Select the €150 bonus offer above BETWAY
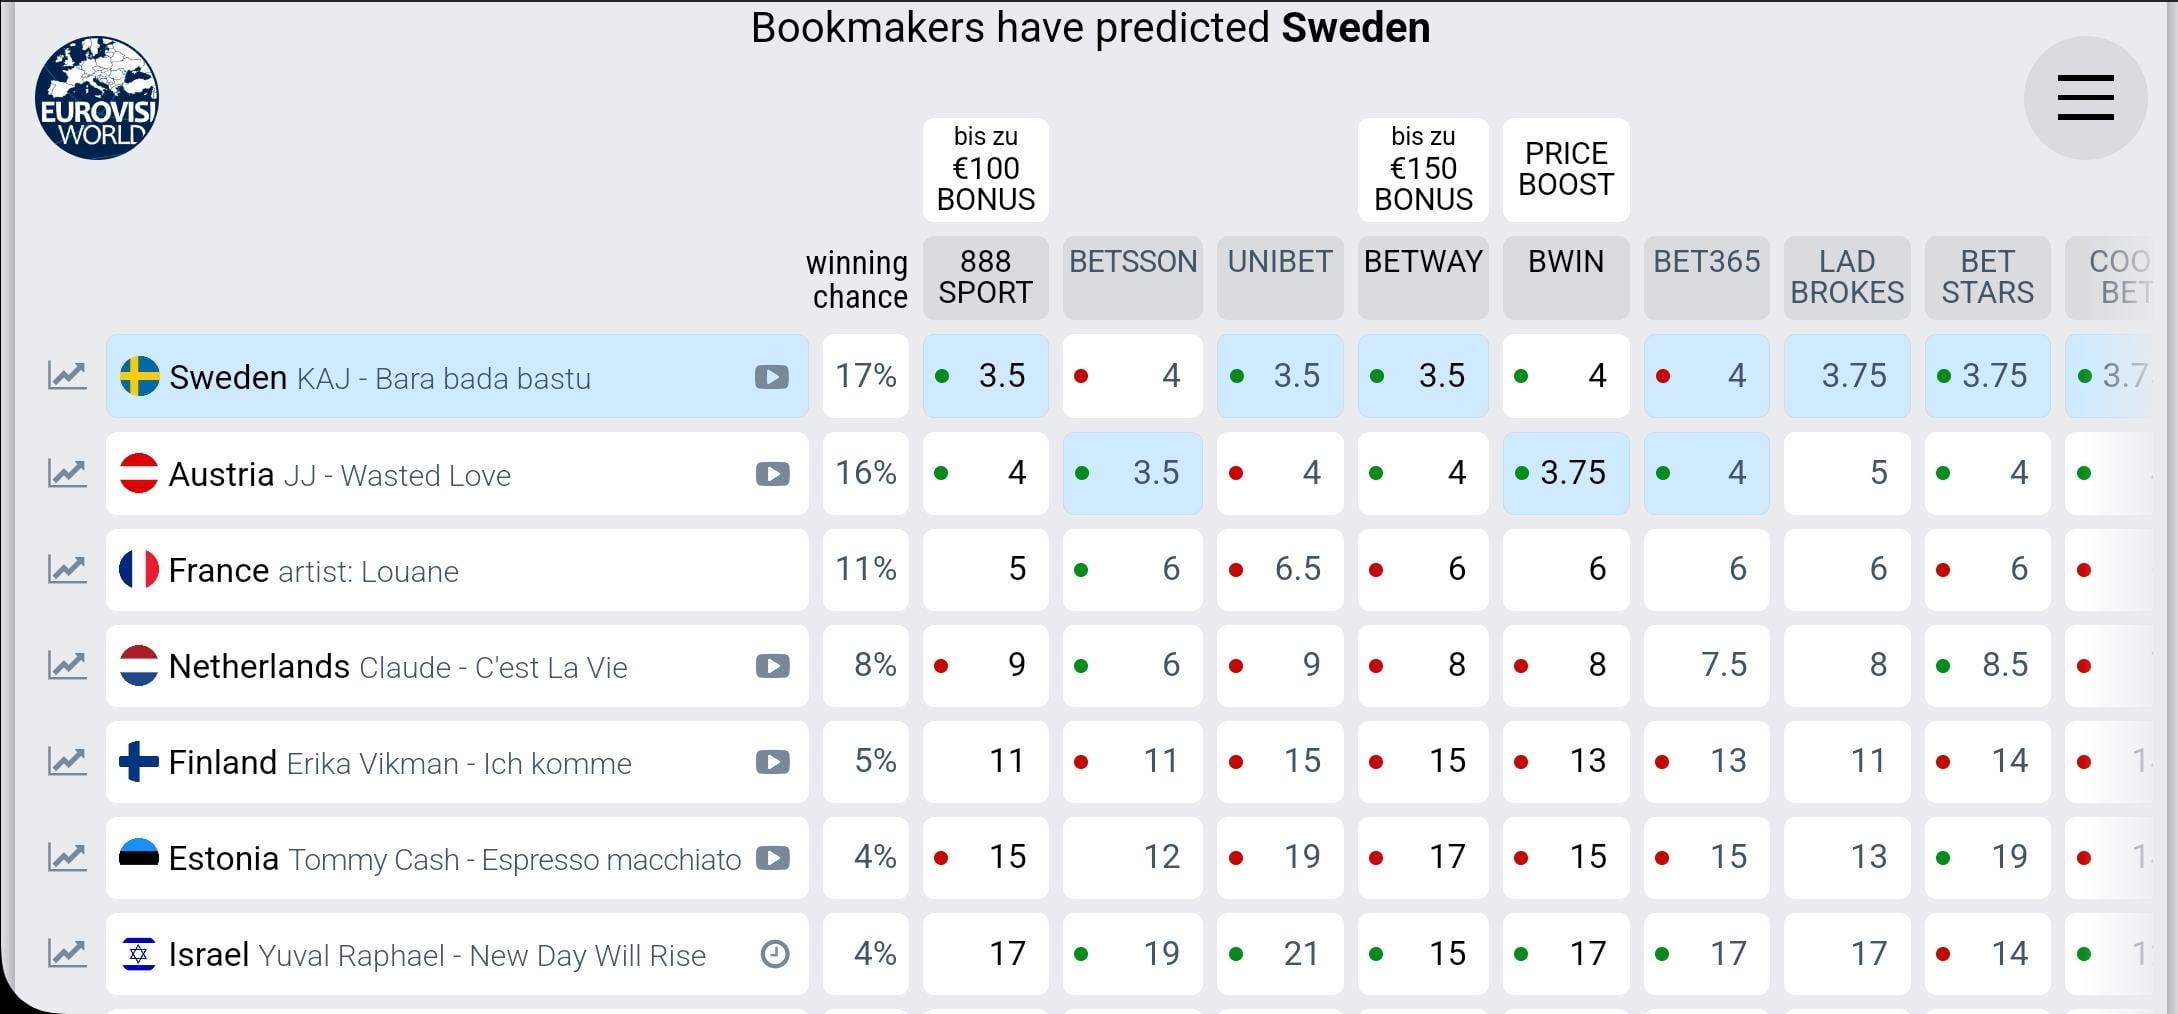Screen dimensions: 2178x1014 (x=1423, y=169)
